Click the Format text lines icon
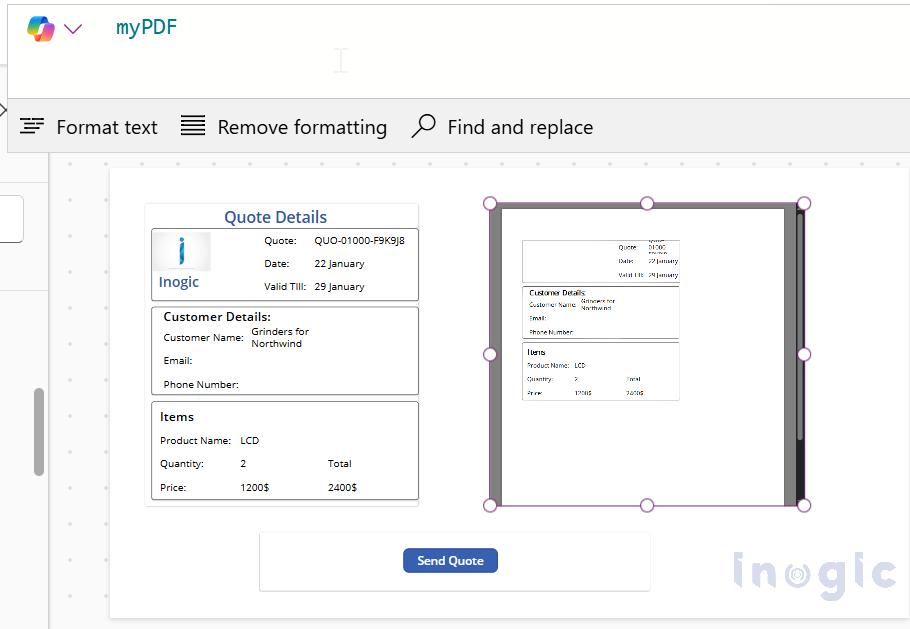The image size is (910, 629). point(33,126)
